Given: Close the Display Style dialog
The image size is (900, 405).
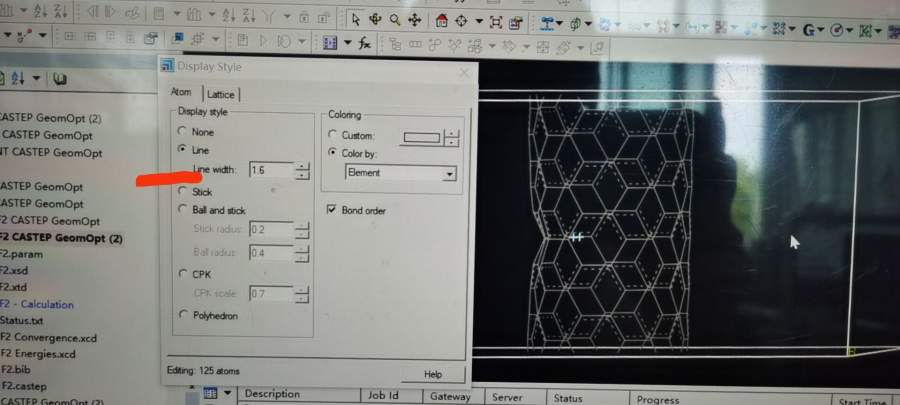Looking at the screenshot, I should click(464, 72).
